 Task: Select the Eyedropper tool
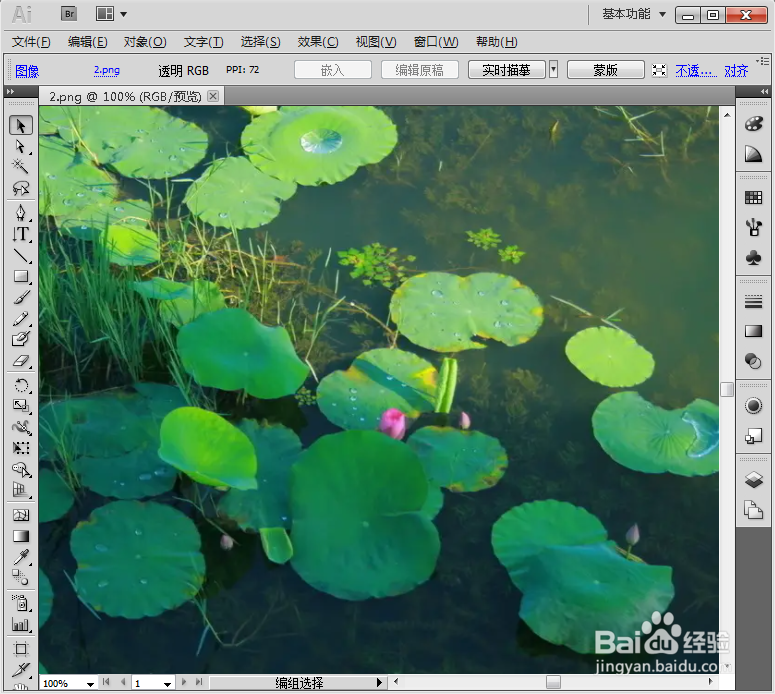pos(20,557)
